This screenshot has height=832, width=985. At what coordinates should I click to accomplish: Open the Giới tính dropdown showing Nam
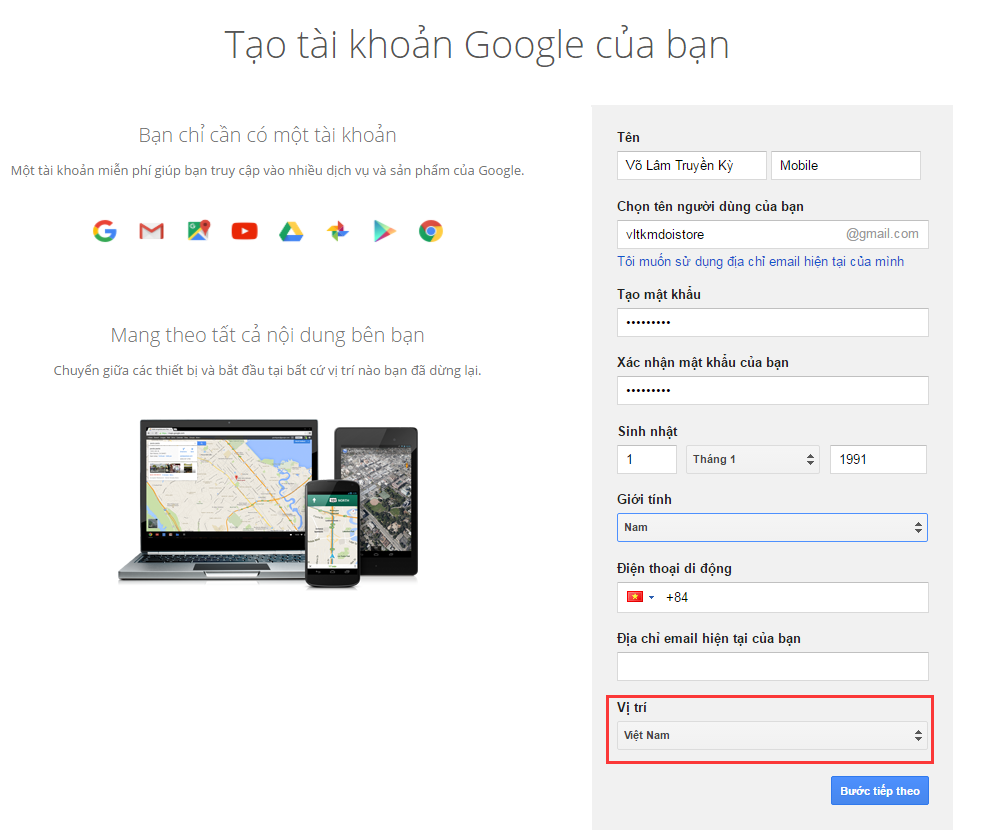tap(772, 528)
